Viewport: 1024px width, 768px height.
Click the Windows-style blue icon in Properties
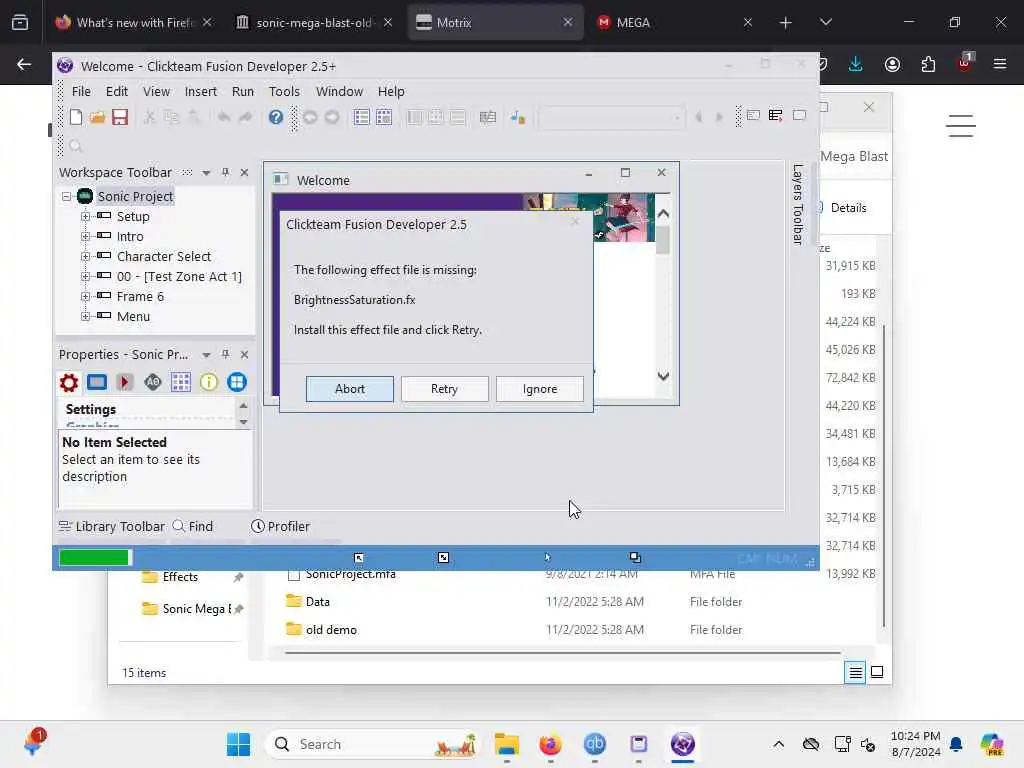pyautogui.click(x=237, y=382)
